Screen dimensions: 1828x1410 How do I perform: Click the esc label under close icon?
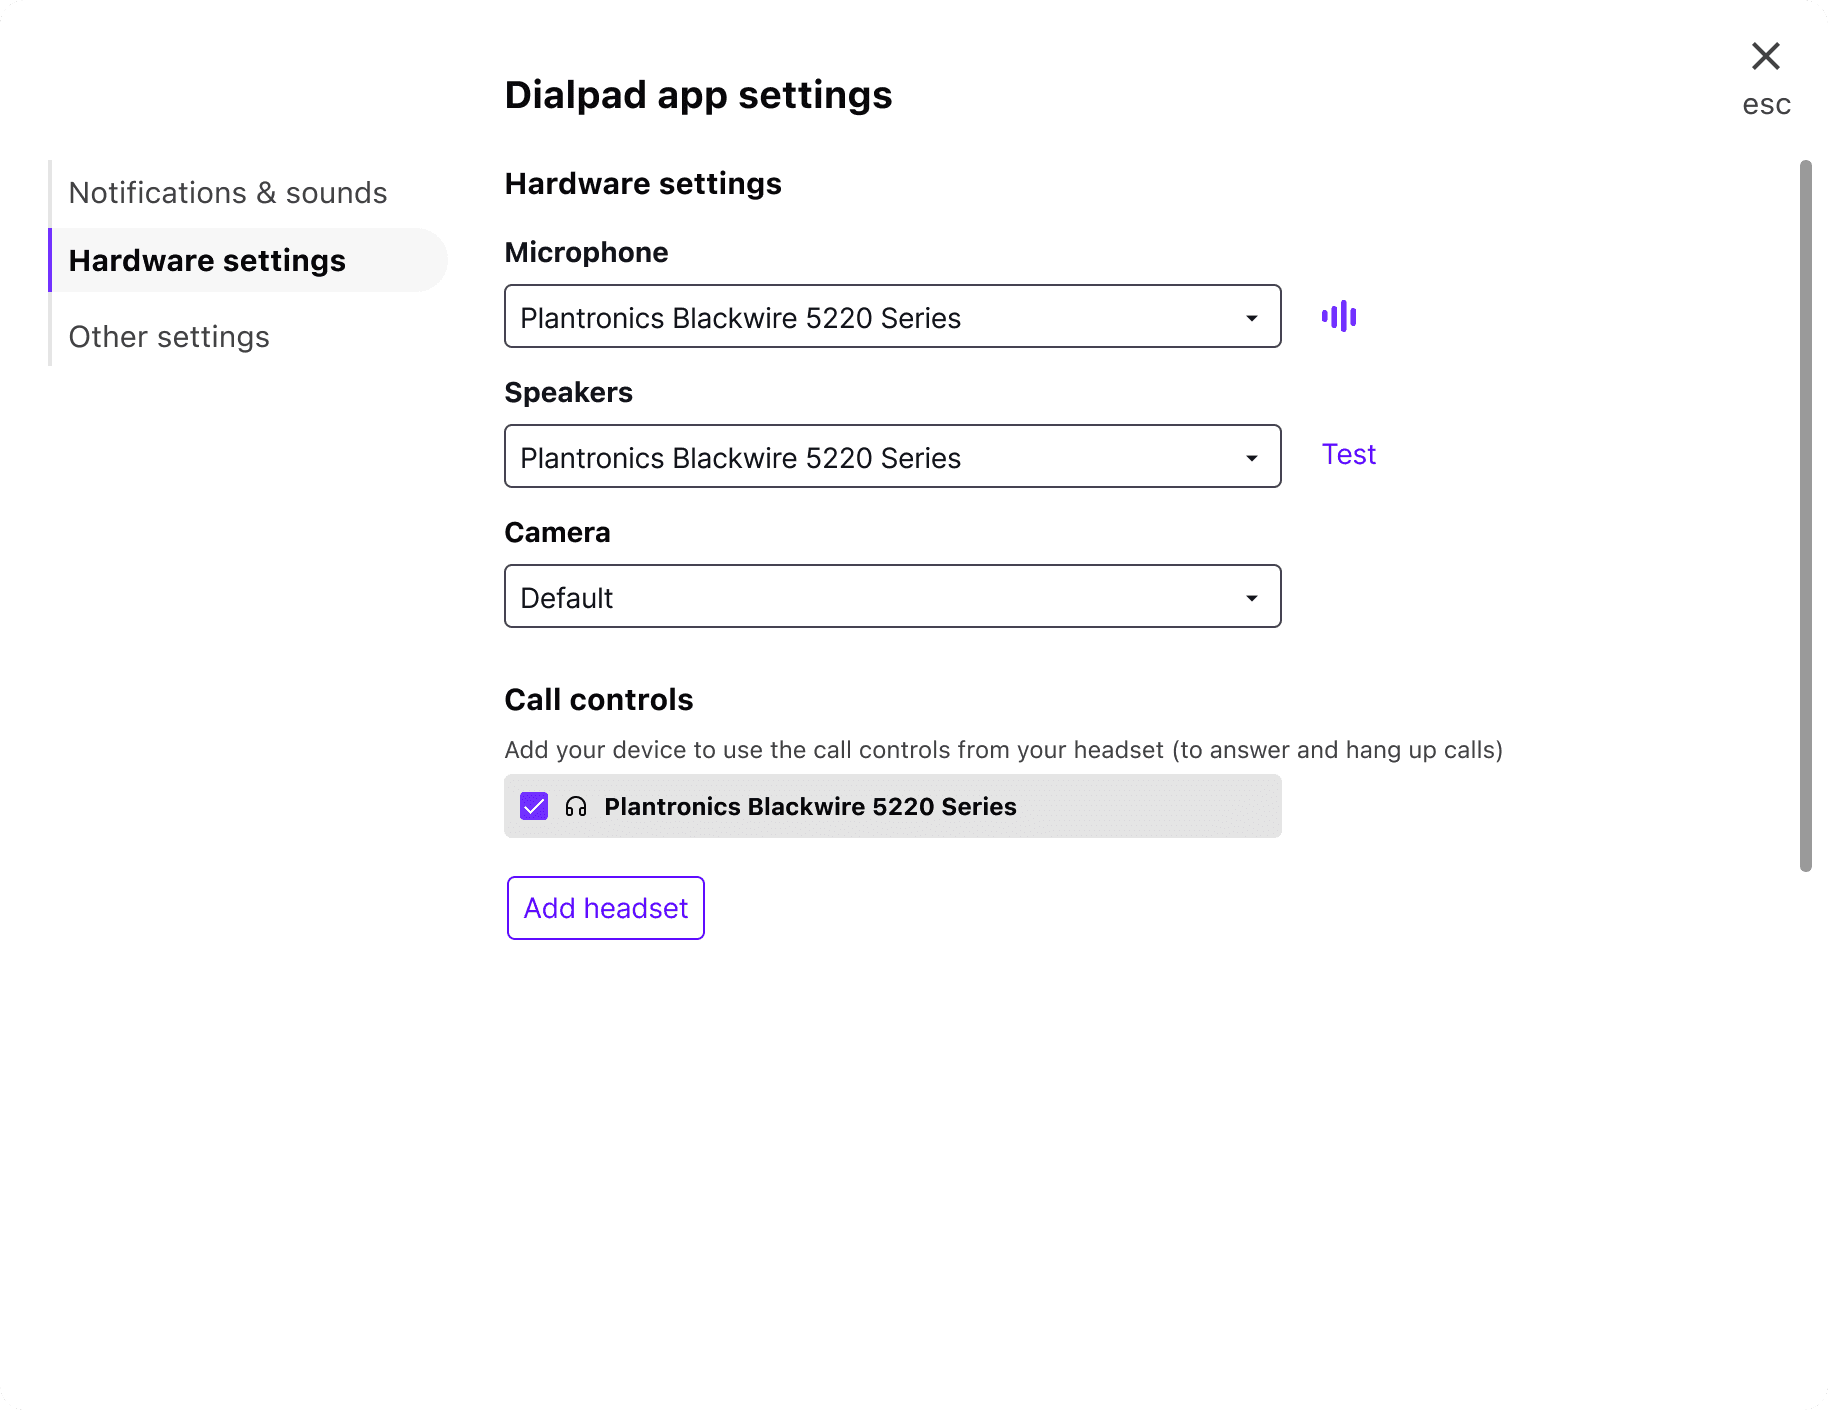coord(1766,105)
